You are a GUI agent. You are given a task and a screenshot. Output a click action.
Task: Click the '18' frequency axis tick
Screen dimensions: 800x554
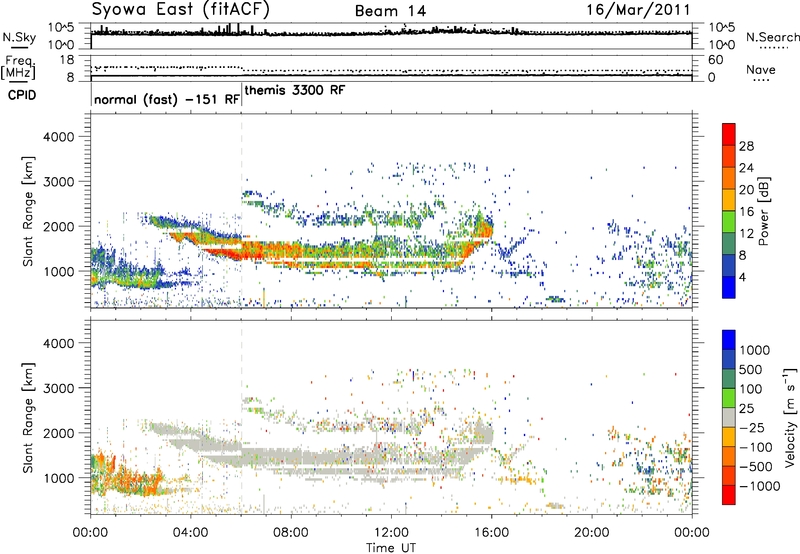(x=67, y=60)
